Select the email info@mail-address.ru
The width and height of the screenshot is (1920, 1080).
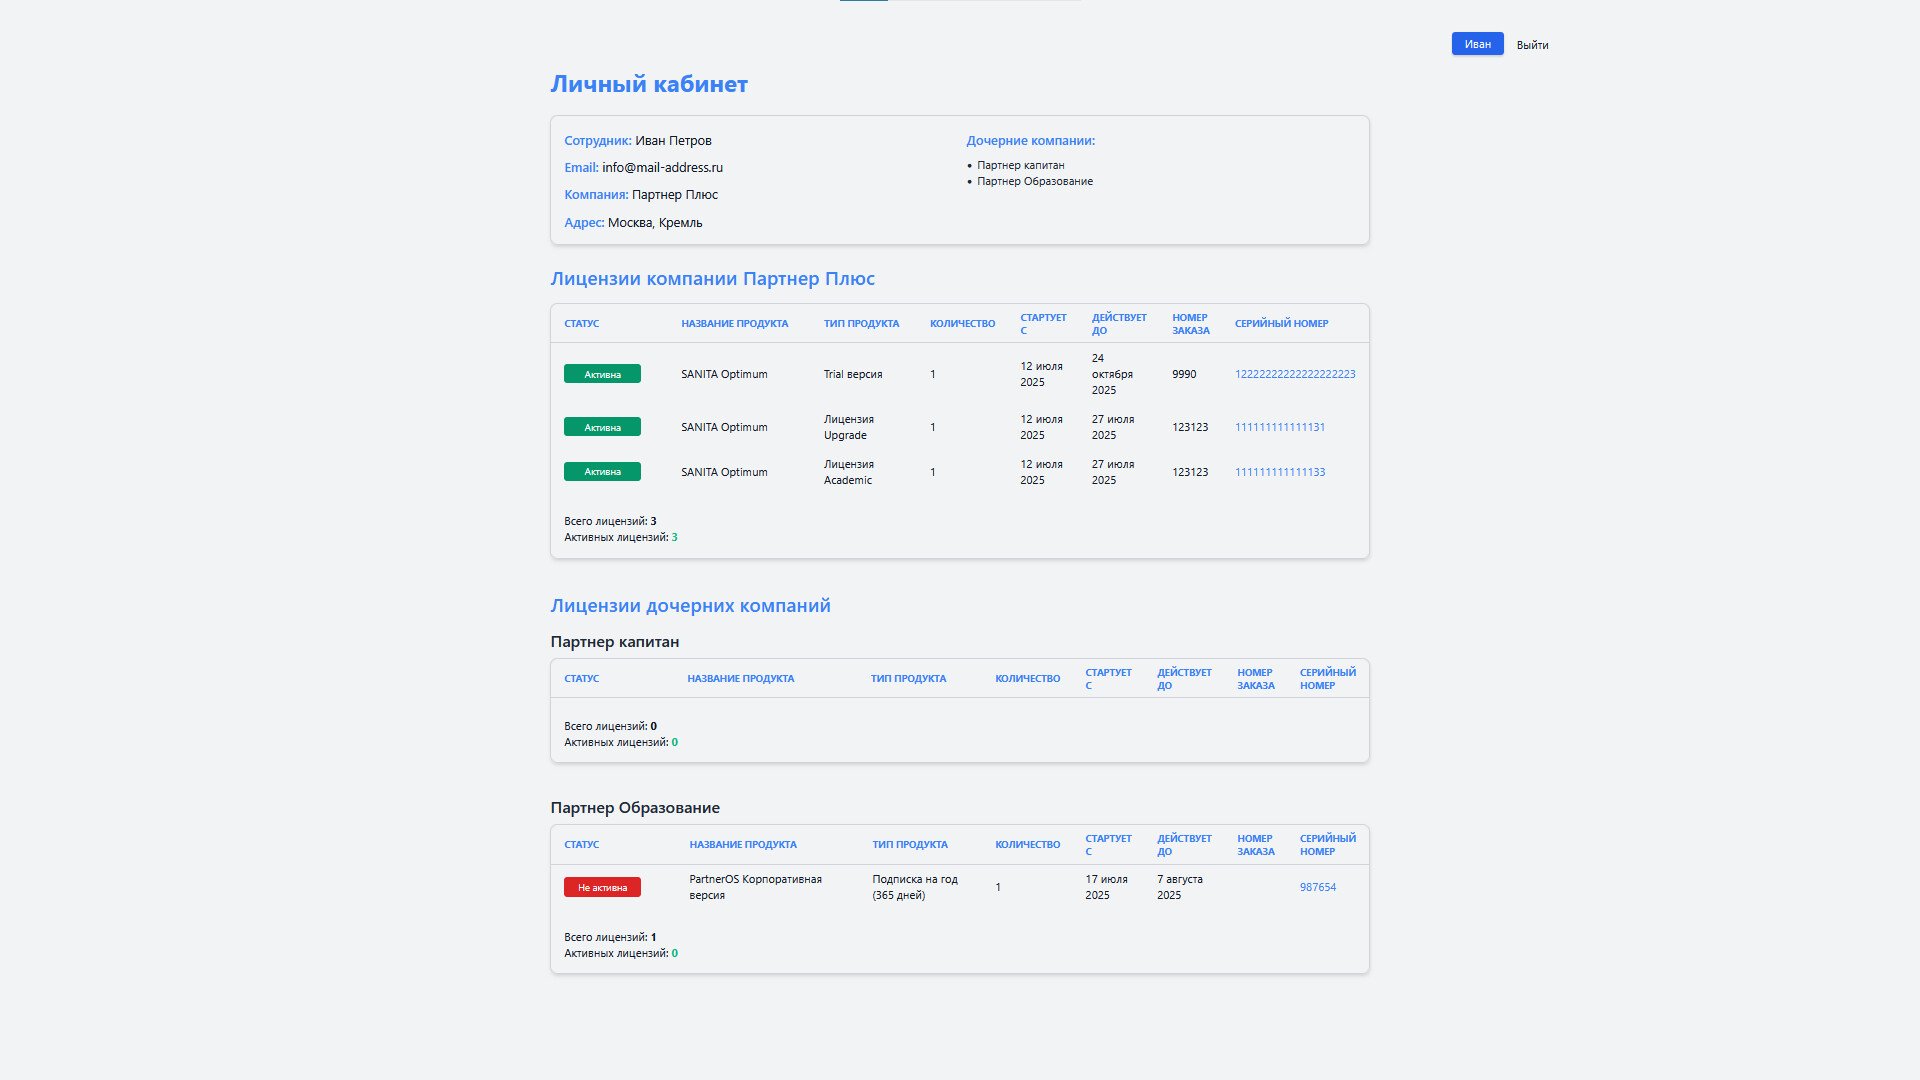[662, 168]
